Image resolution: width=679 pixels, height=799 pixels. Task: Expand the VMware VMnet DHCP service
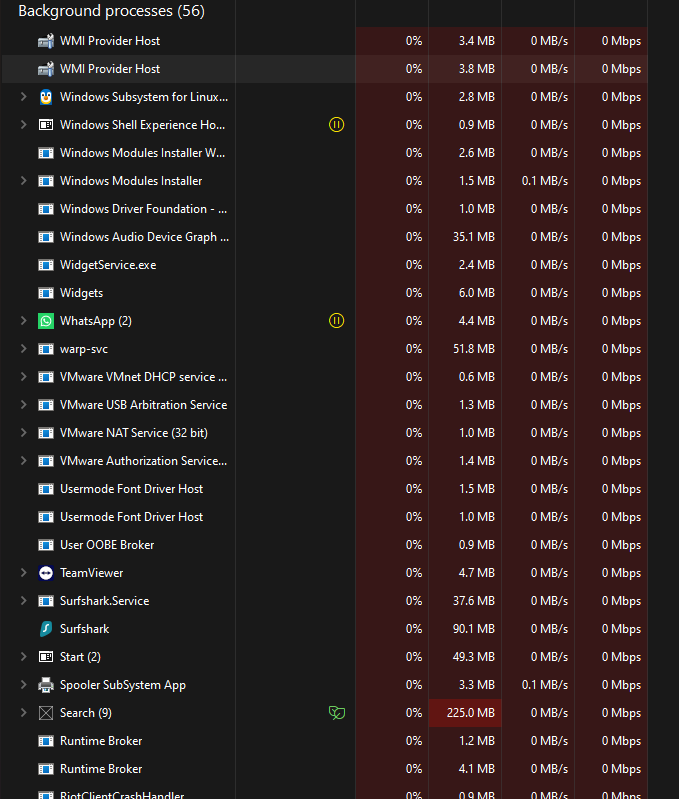(x=23, y=377)
